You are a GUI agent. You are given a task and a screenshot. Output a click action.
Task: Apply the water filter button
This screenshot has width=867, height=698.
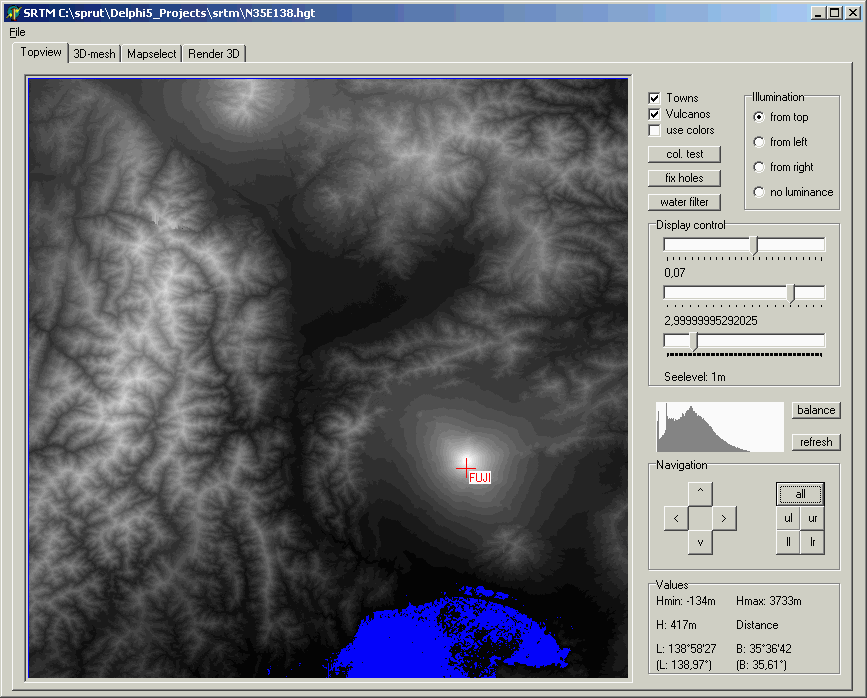[x=684, y=202]
